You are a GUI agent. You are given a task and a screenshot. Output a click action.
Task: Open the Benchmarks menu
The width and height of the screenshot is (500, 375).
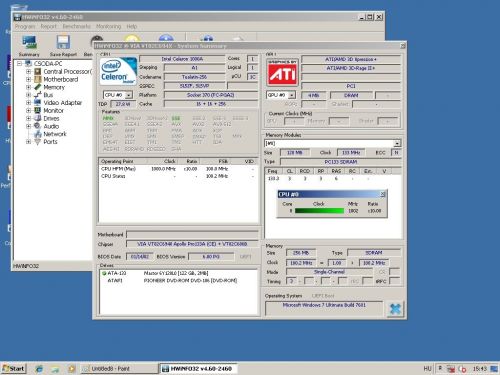[x=76, y=26]
